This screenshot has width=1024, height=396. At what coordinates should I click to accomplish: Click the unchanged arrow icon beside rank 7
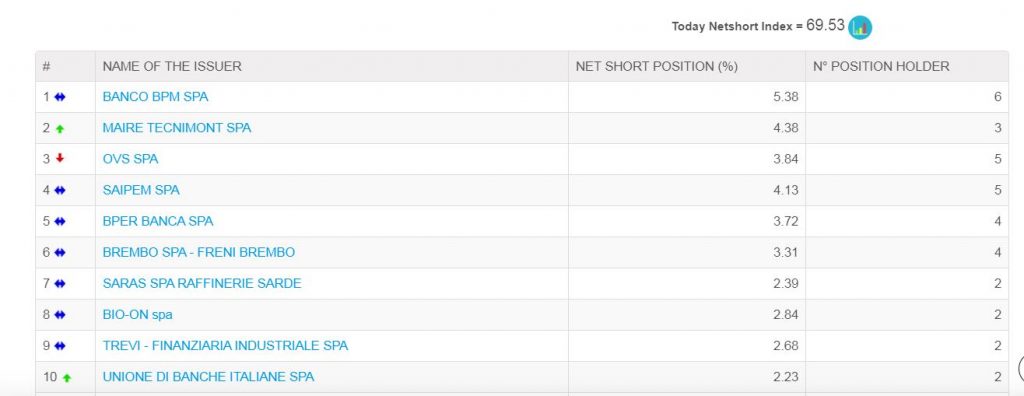tap(60, 284)
